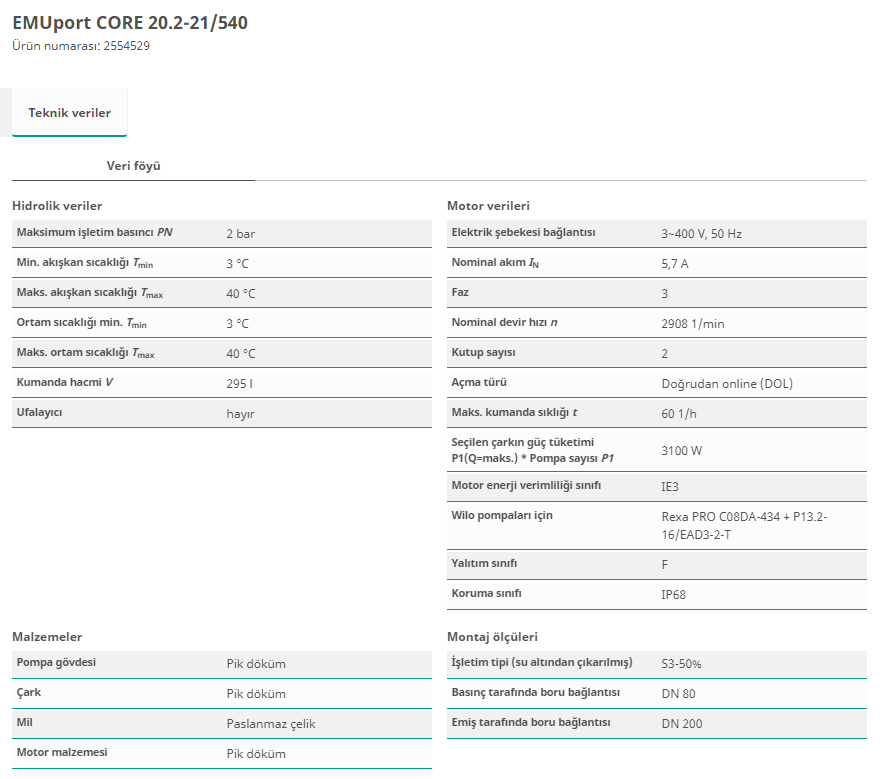The image size is (890, 779).
Task: Select the F insulation class value
Action: pyautogui.click(x=665, y=565)
